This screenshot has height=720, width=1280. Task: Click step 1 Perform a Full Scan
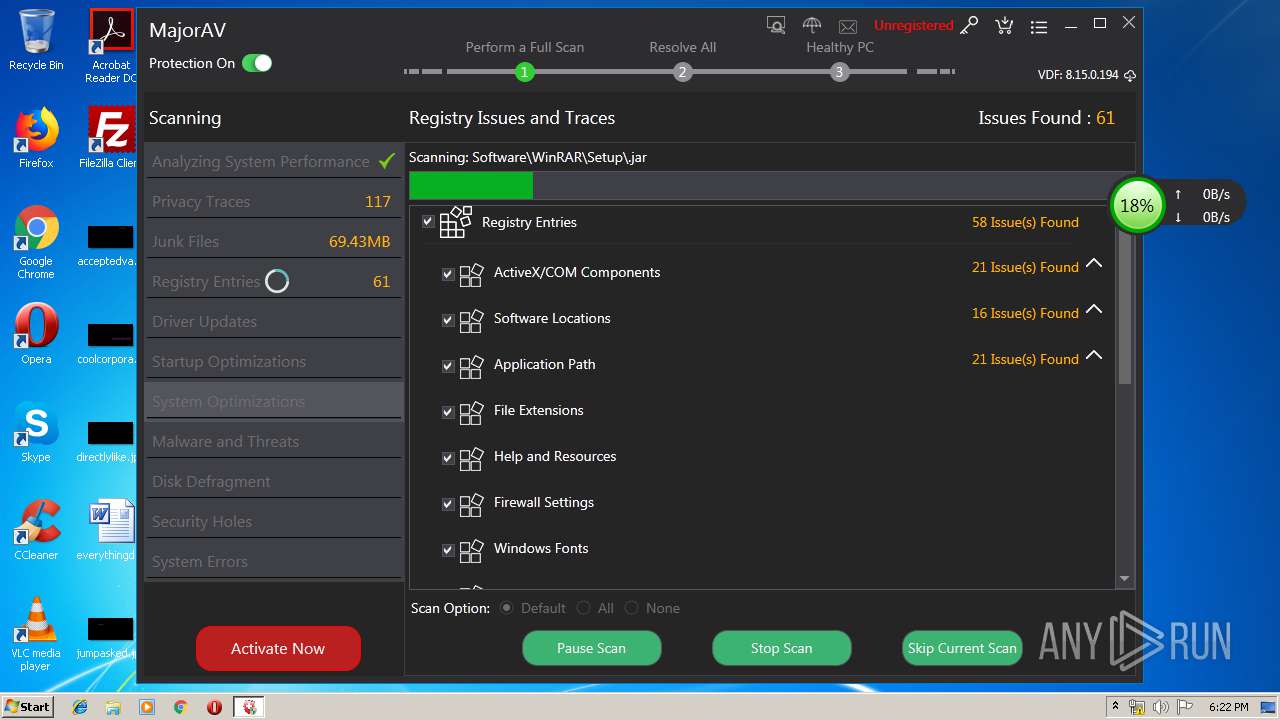pyautogui.click(x=524, y=72)
